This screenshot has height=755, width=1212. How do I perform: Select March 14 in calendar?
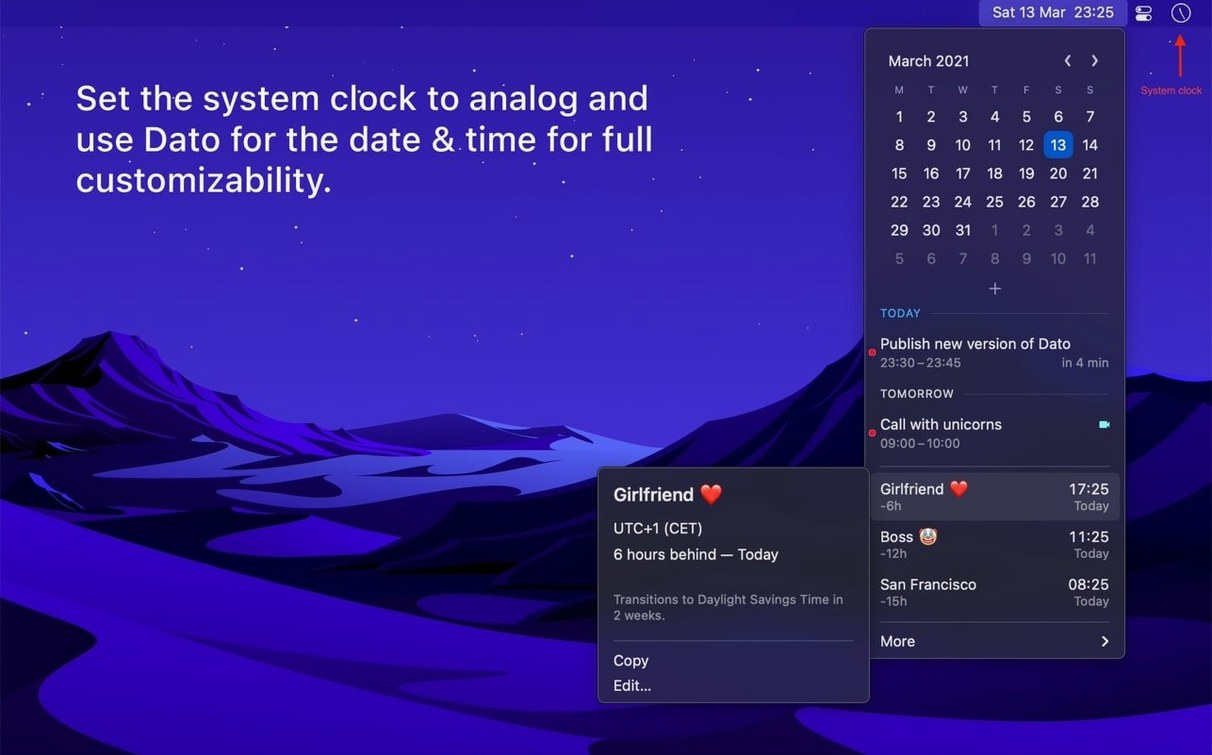tap(1090, 145)
